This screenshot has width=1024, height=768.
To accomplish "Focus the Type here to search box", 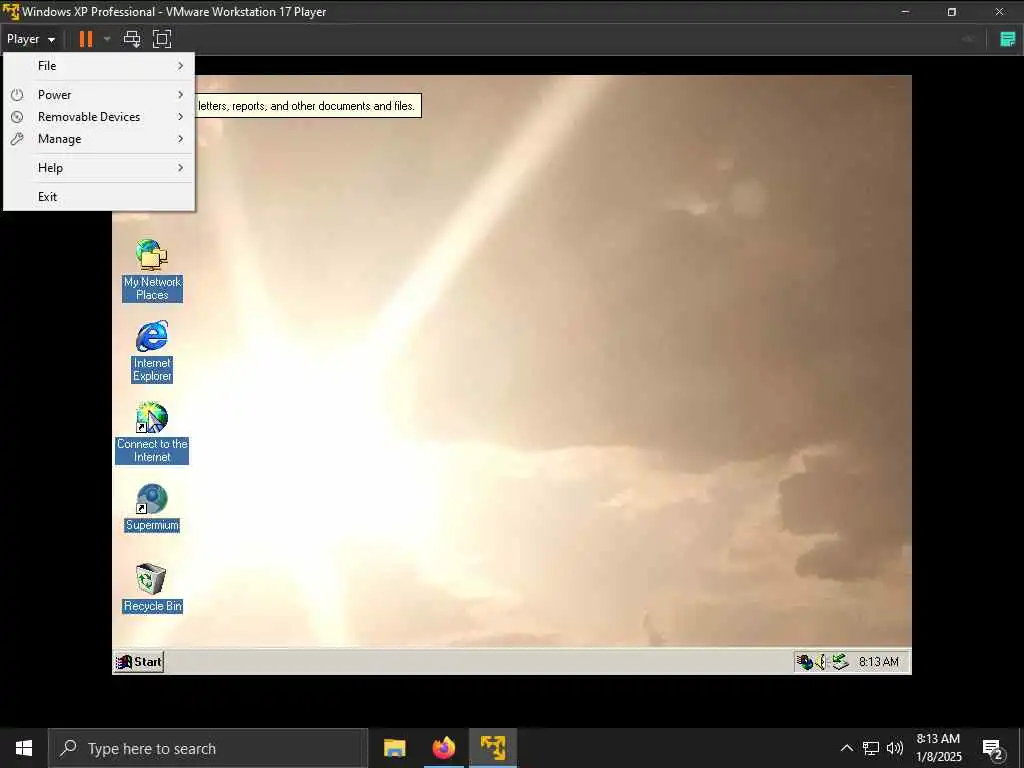I will pyautogui.click(x=208, y=748).
